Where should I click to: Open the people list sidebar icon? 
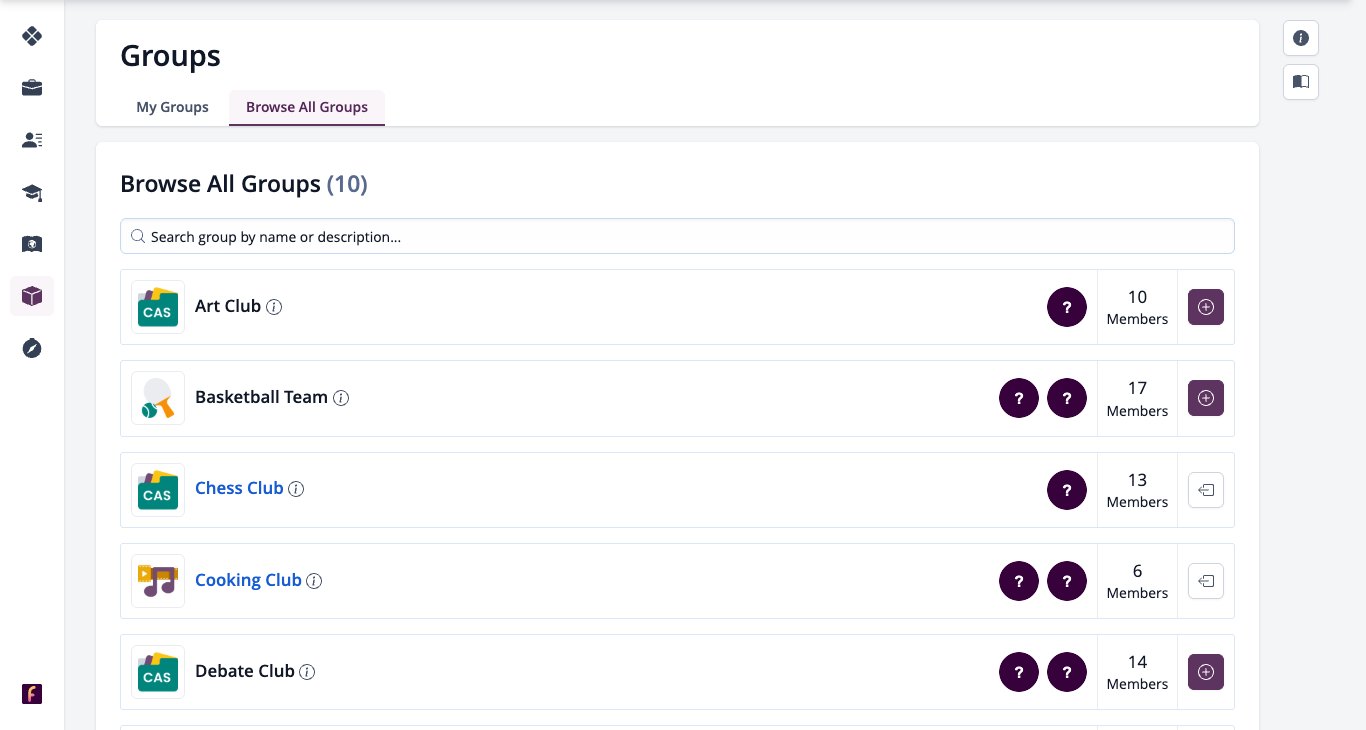(32, 140)
